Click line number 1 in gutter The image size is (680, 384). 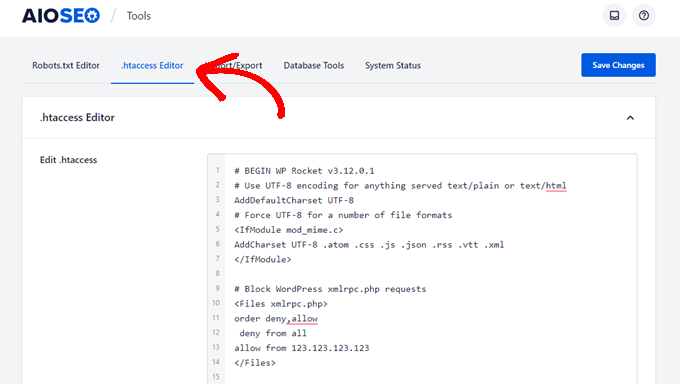coord(217,170)
